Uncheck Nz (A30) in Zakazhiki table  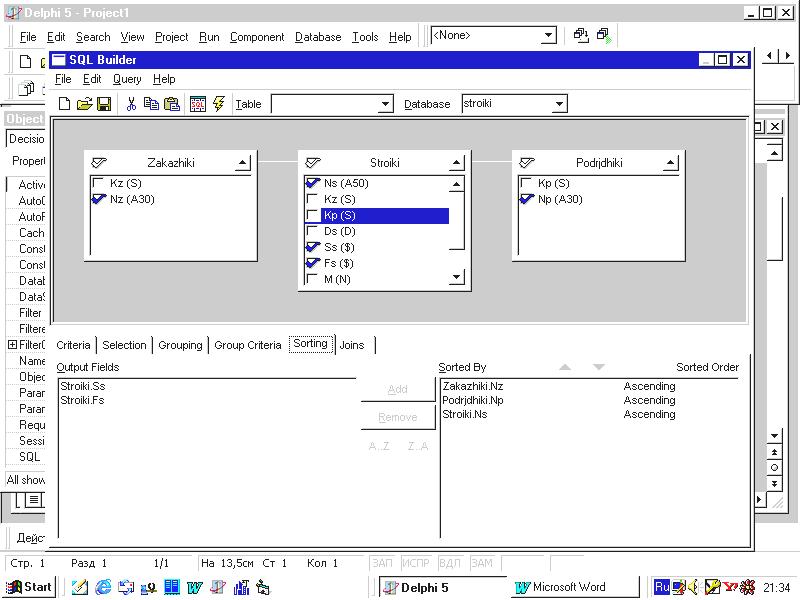(x=98, y=199)
